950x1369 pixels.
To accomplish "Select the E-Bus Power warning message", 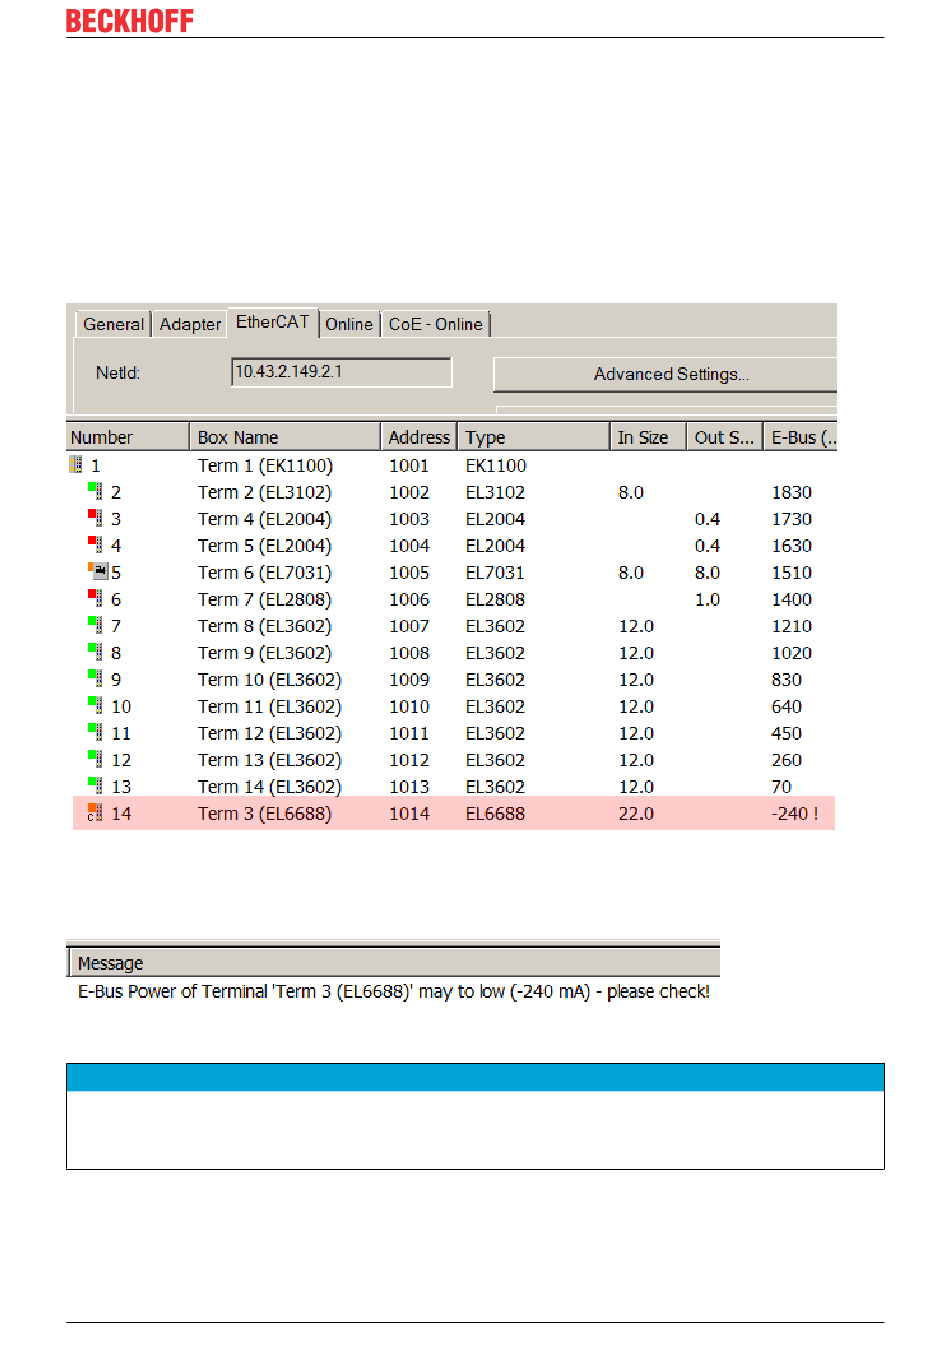I will pyautogui.click(x=393, y=992).
